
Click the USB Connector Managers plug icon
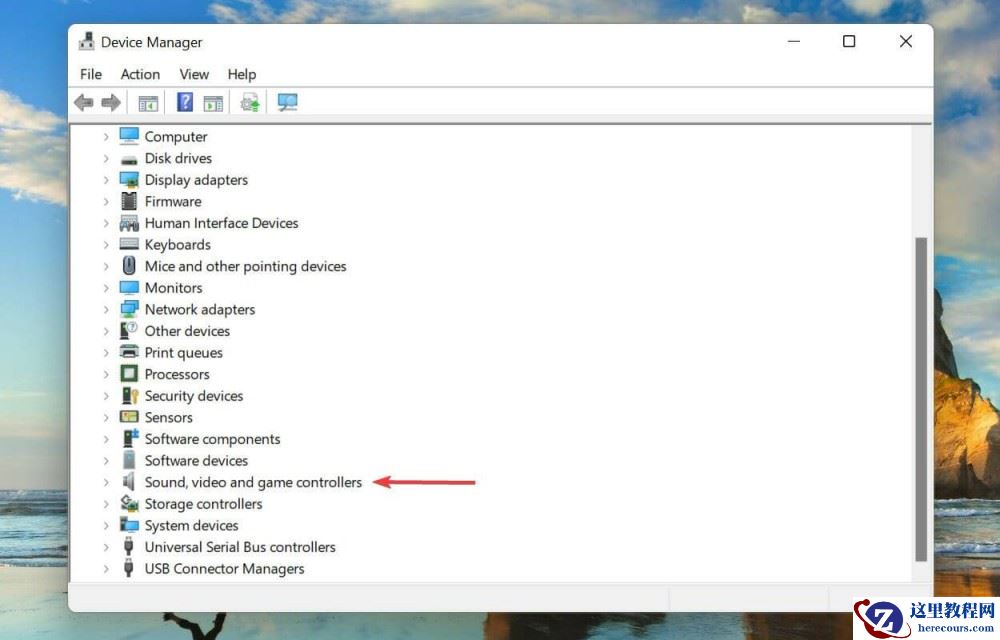[129, 568]
